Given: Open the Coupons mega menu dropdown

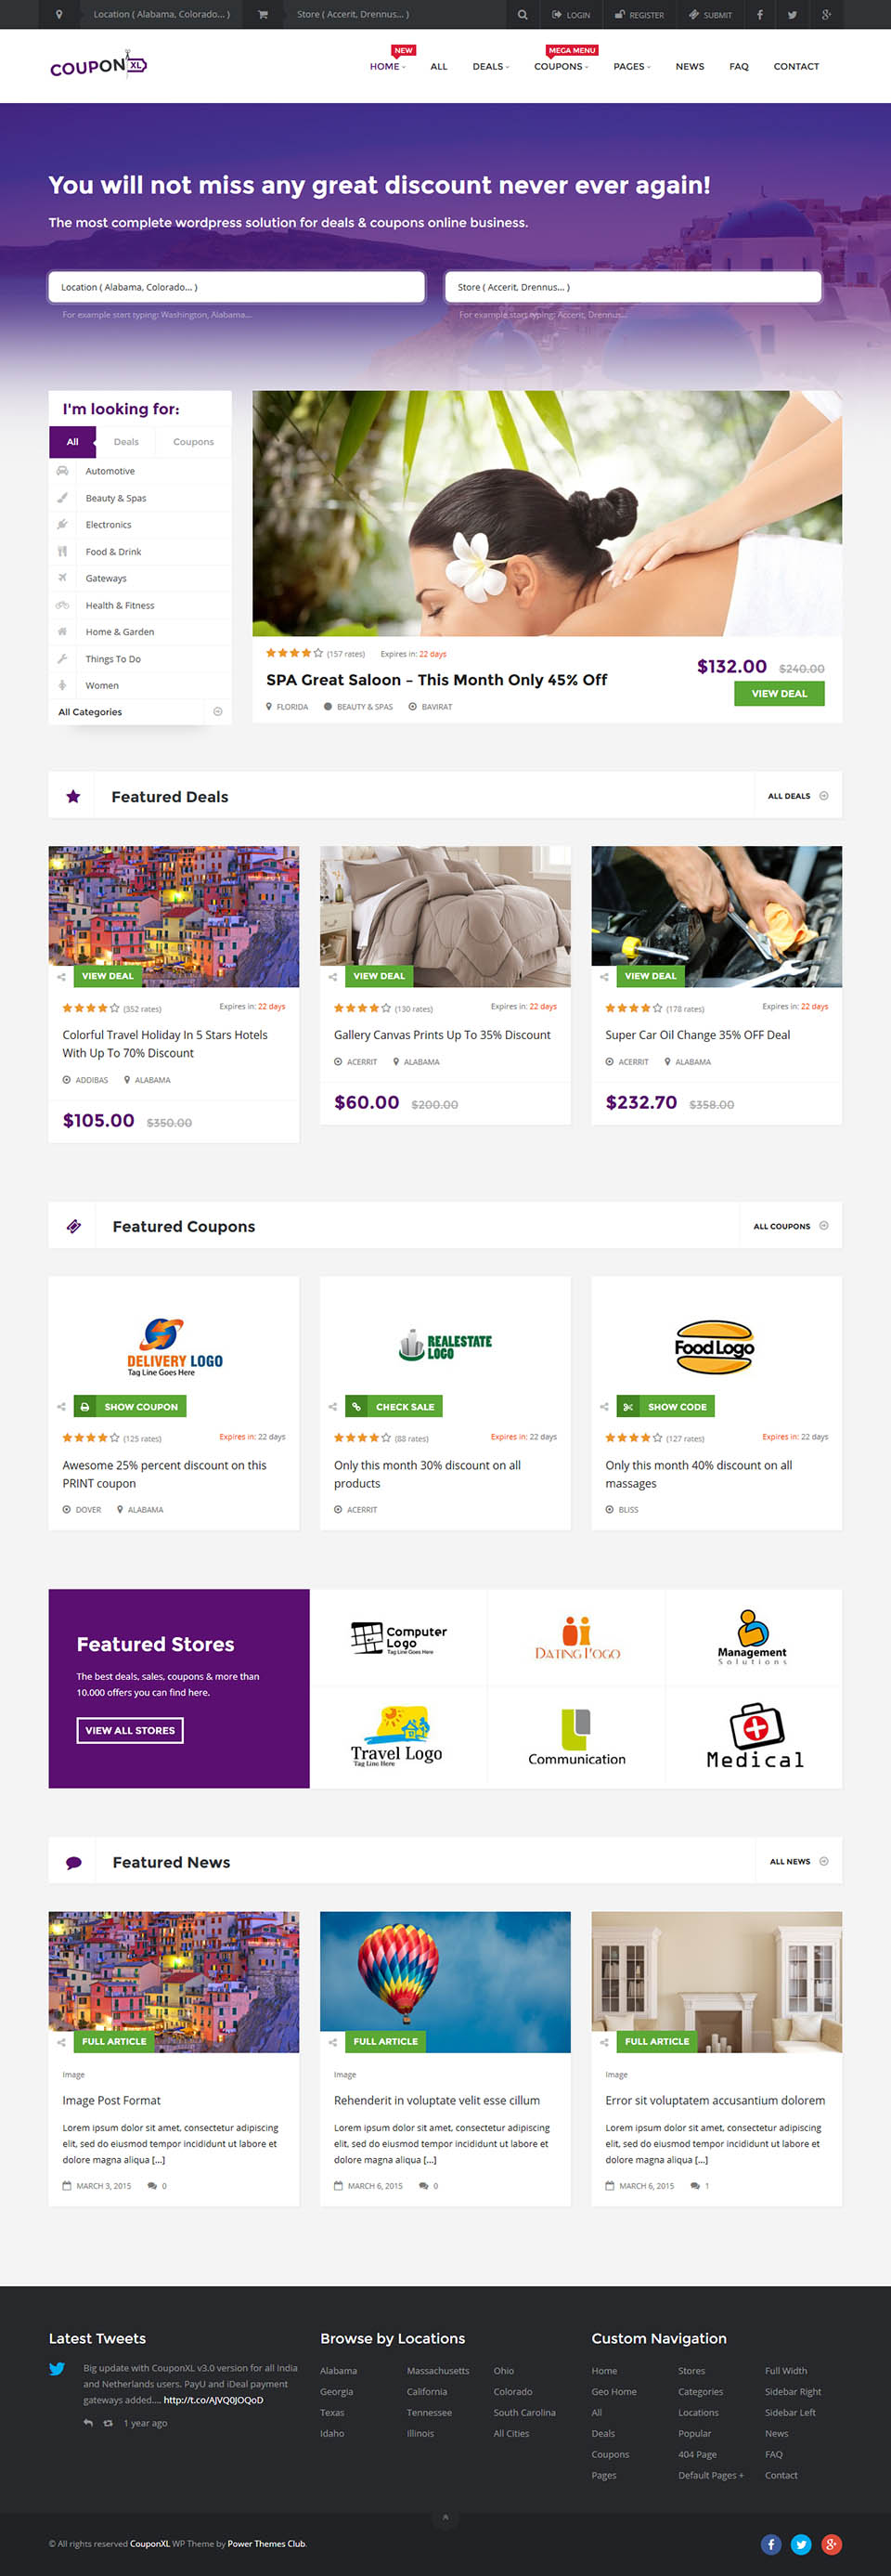Looking at the screenshot, I should pyautogui.click(x=561, y=66).
